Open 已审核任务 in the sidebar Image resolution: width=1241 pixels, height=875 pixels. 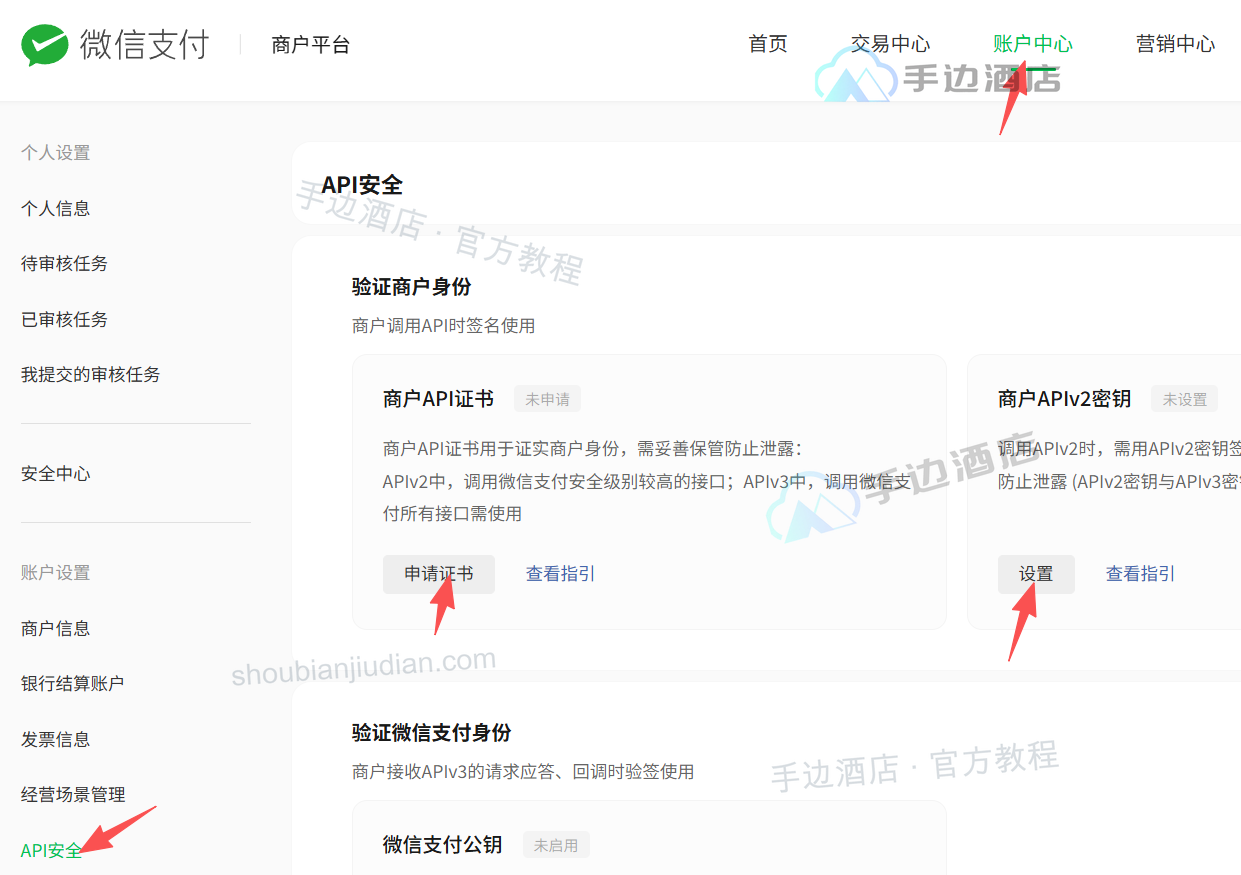65,319
